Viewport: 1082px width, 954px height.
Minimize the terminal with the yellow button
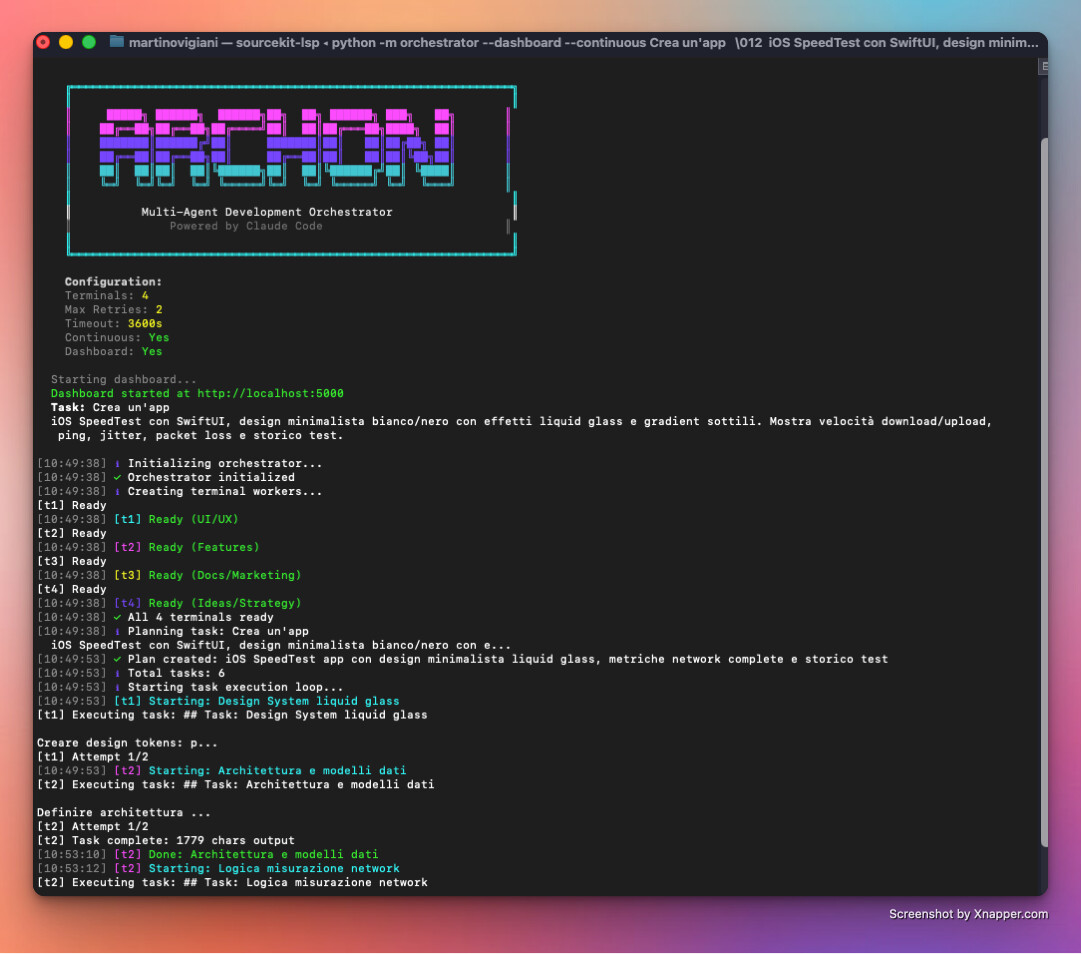[66, 42]
